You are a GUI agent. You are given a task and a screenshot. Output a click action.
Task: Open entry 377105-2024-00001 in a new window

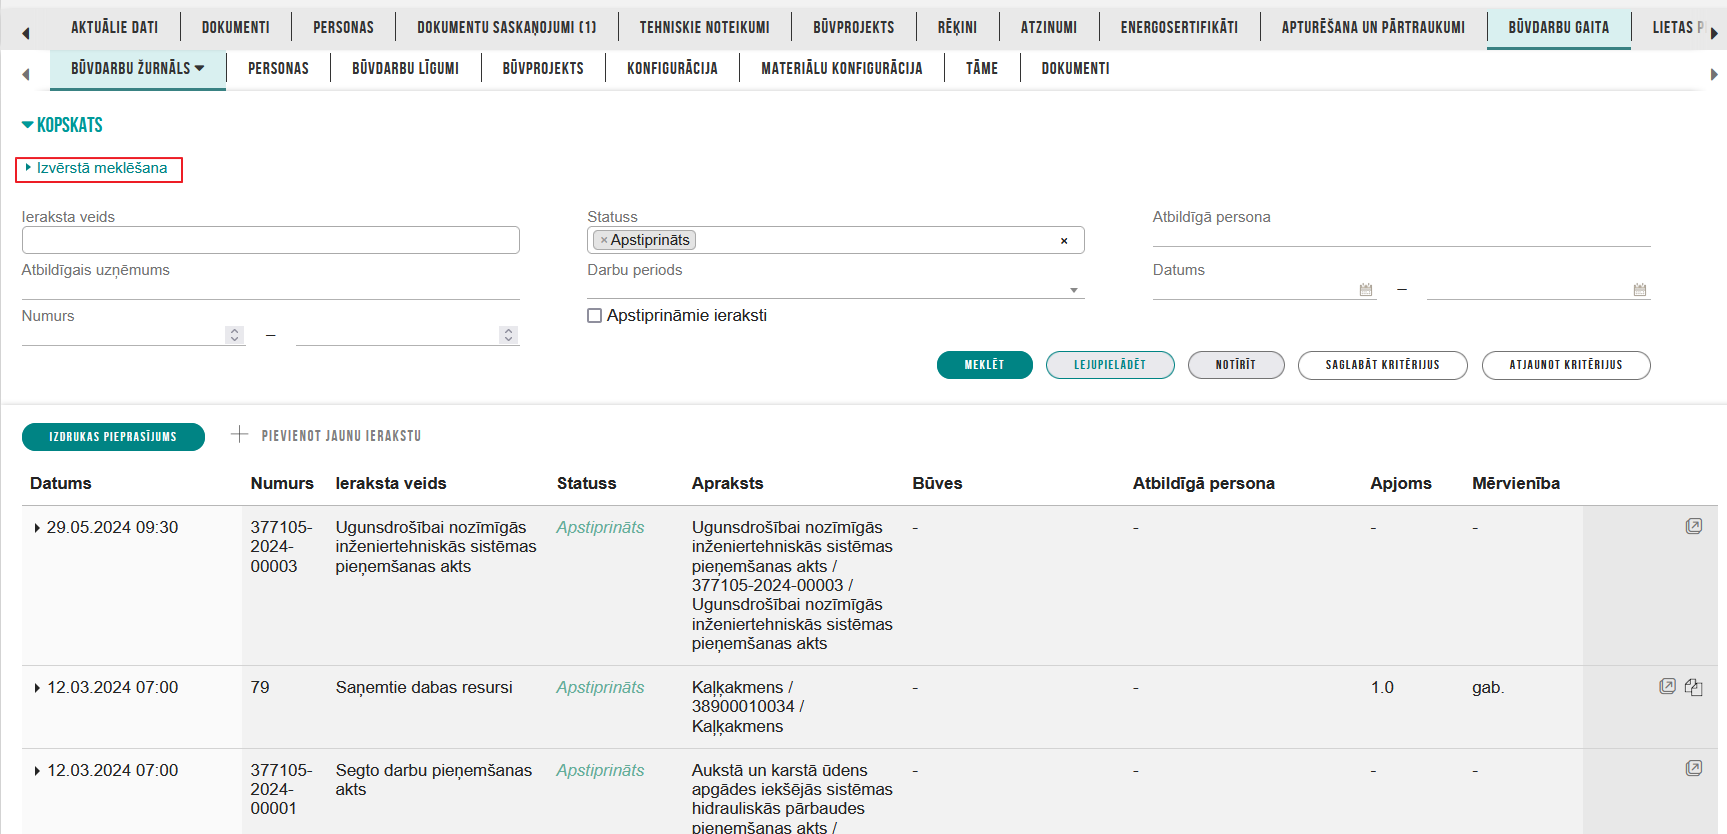coord(1693,768)
